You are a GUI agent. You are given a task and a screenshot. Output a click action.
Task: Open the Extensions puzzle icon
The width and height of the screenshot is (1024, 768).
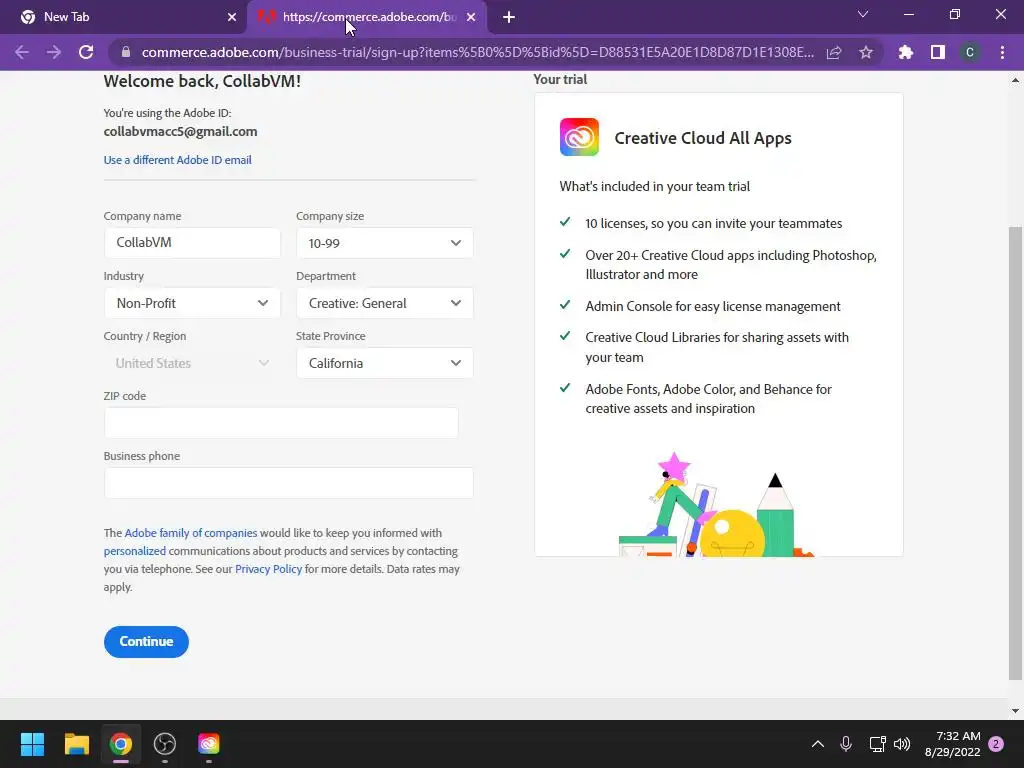click(906, 52)
